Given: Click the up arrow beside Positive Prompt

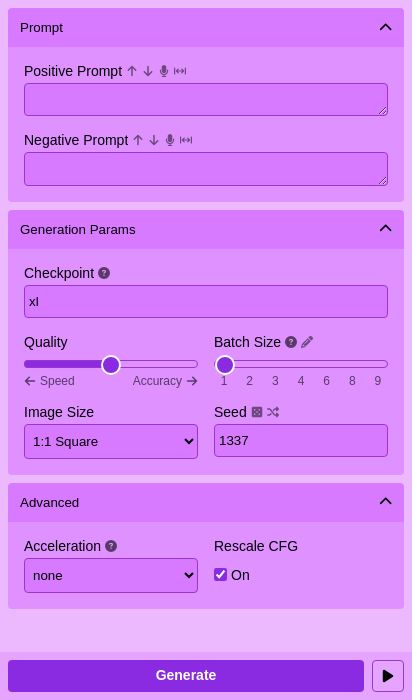Looking at the screenshot, I should point(132,71).
